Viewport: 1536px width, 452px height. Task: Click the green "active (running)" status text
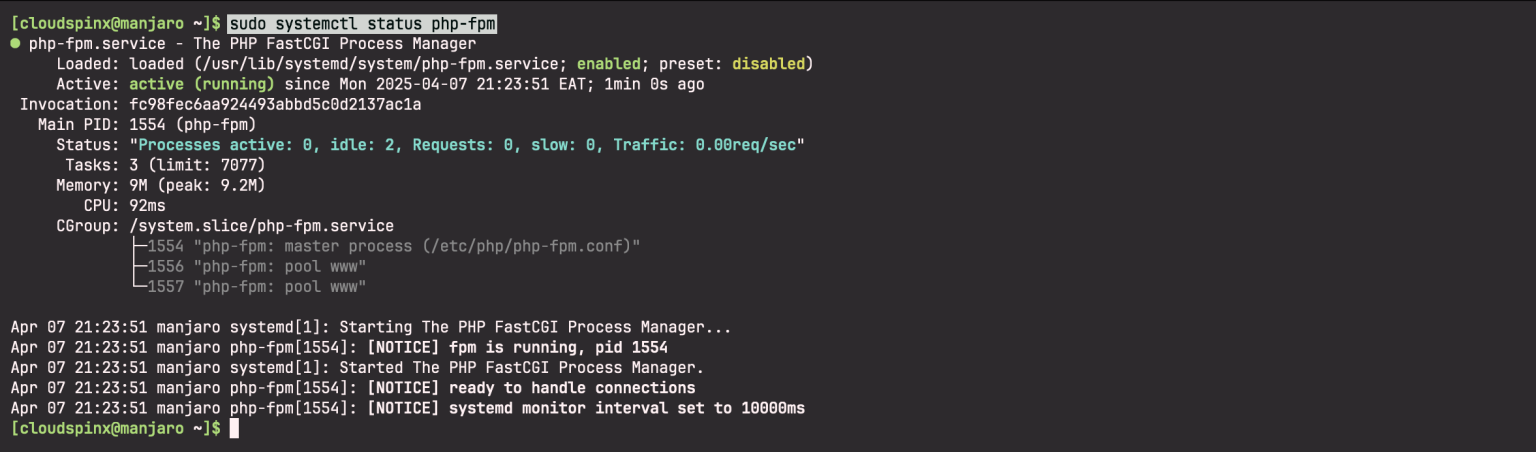tap(201, 84)
